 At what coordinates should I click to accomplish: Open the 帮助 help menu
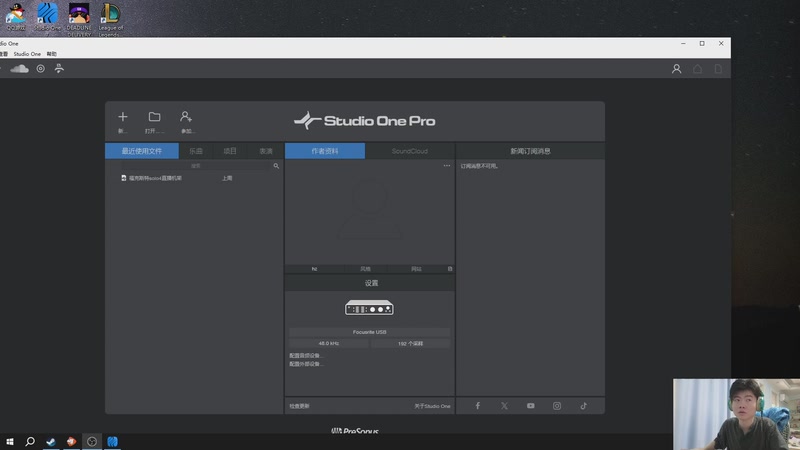point(52,54)
